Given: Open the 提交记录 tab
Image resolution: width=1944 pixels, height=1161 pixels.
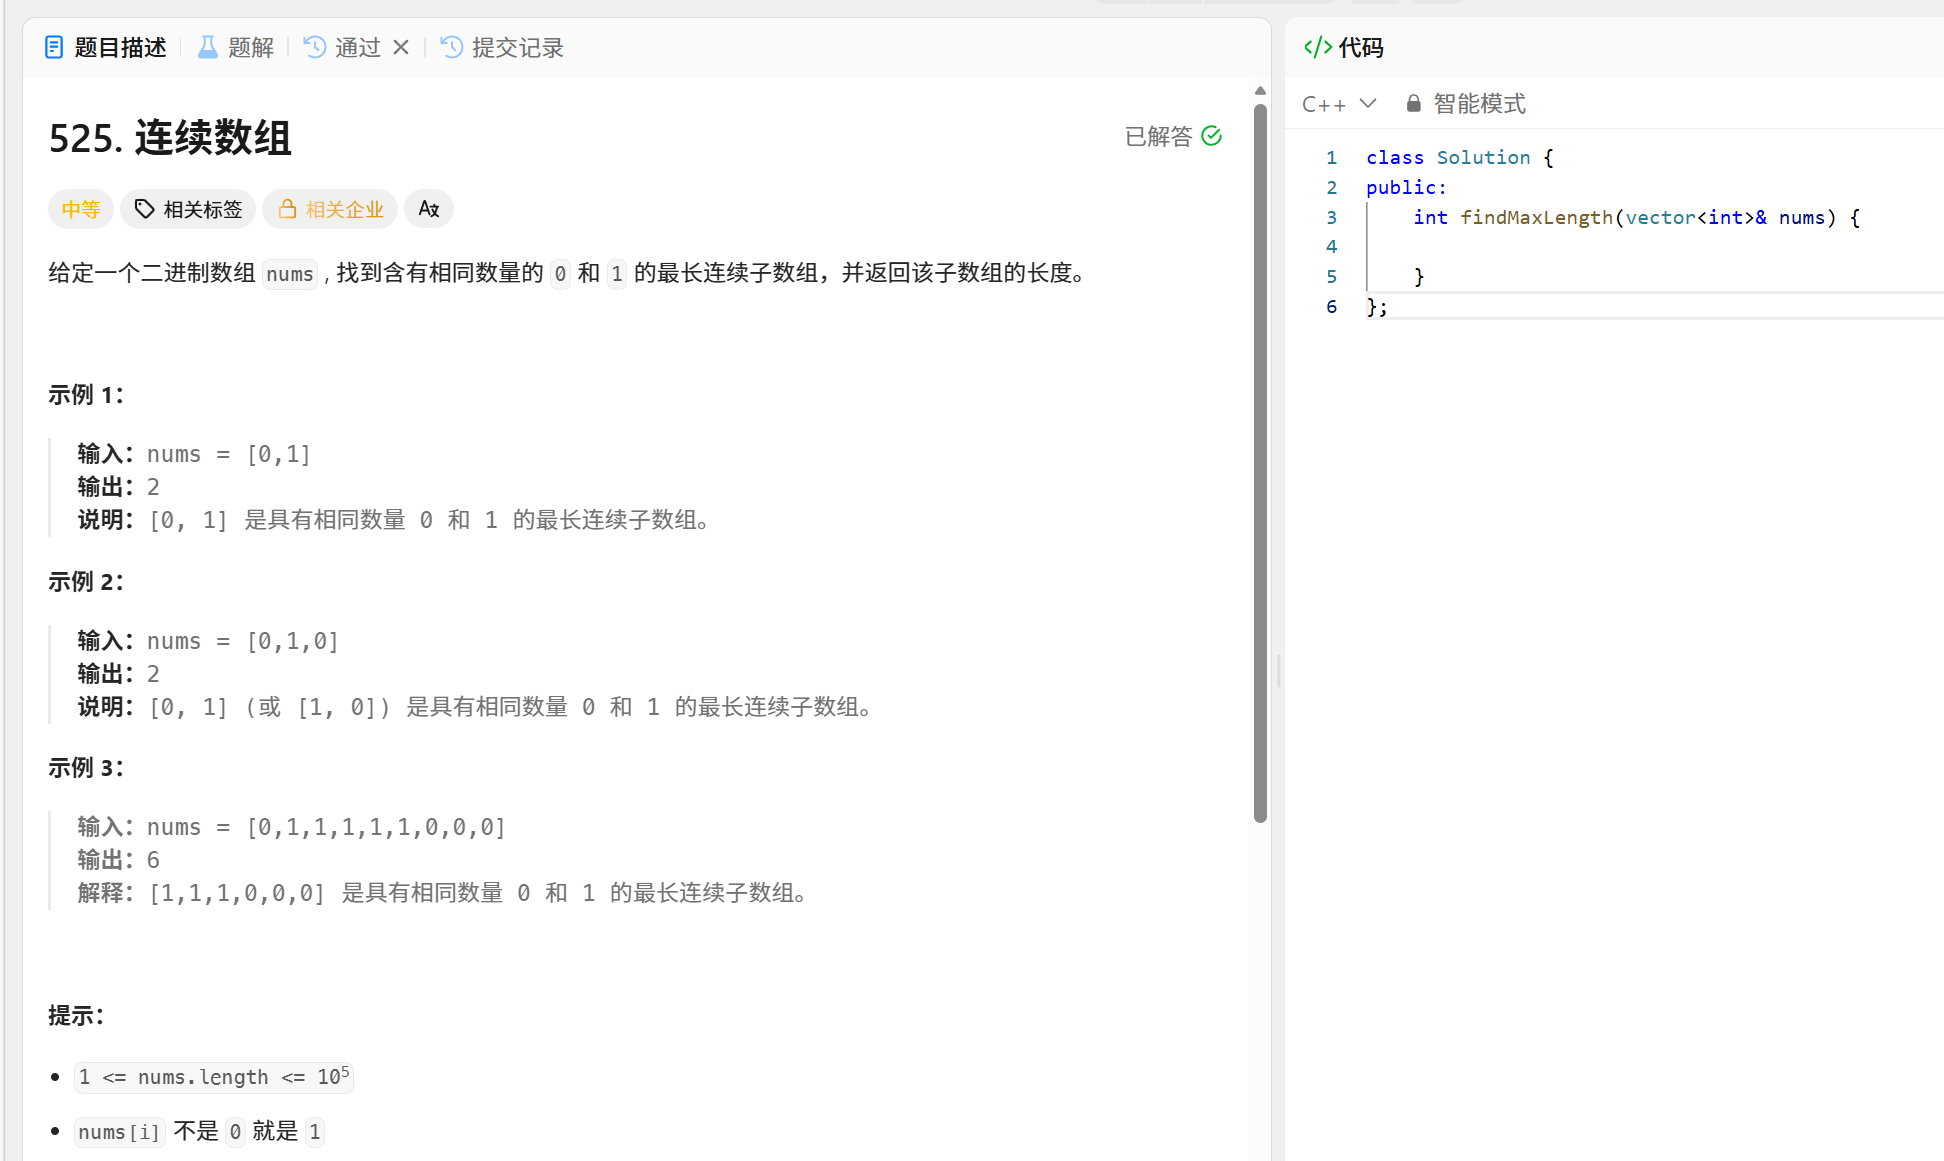Looking at the screenshot, I should click(x=517, y=48).
